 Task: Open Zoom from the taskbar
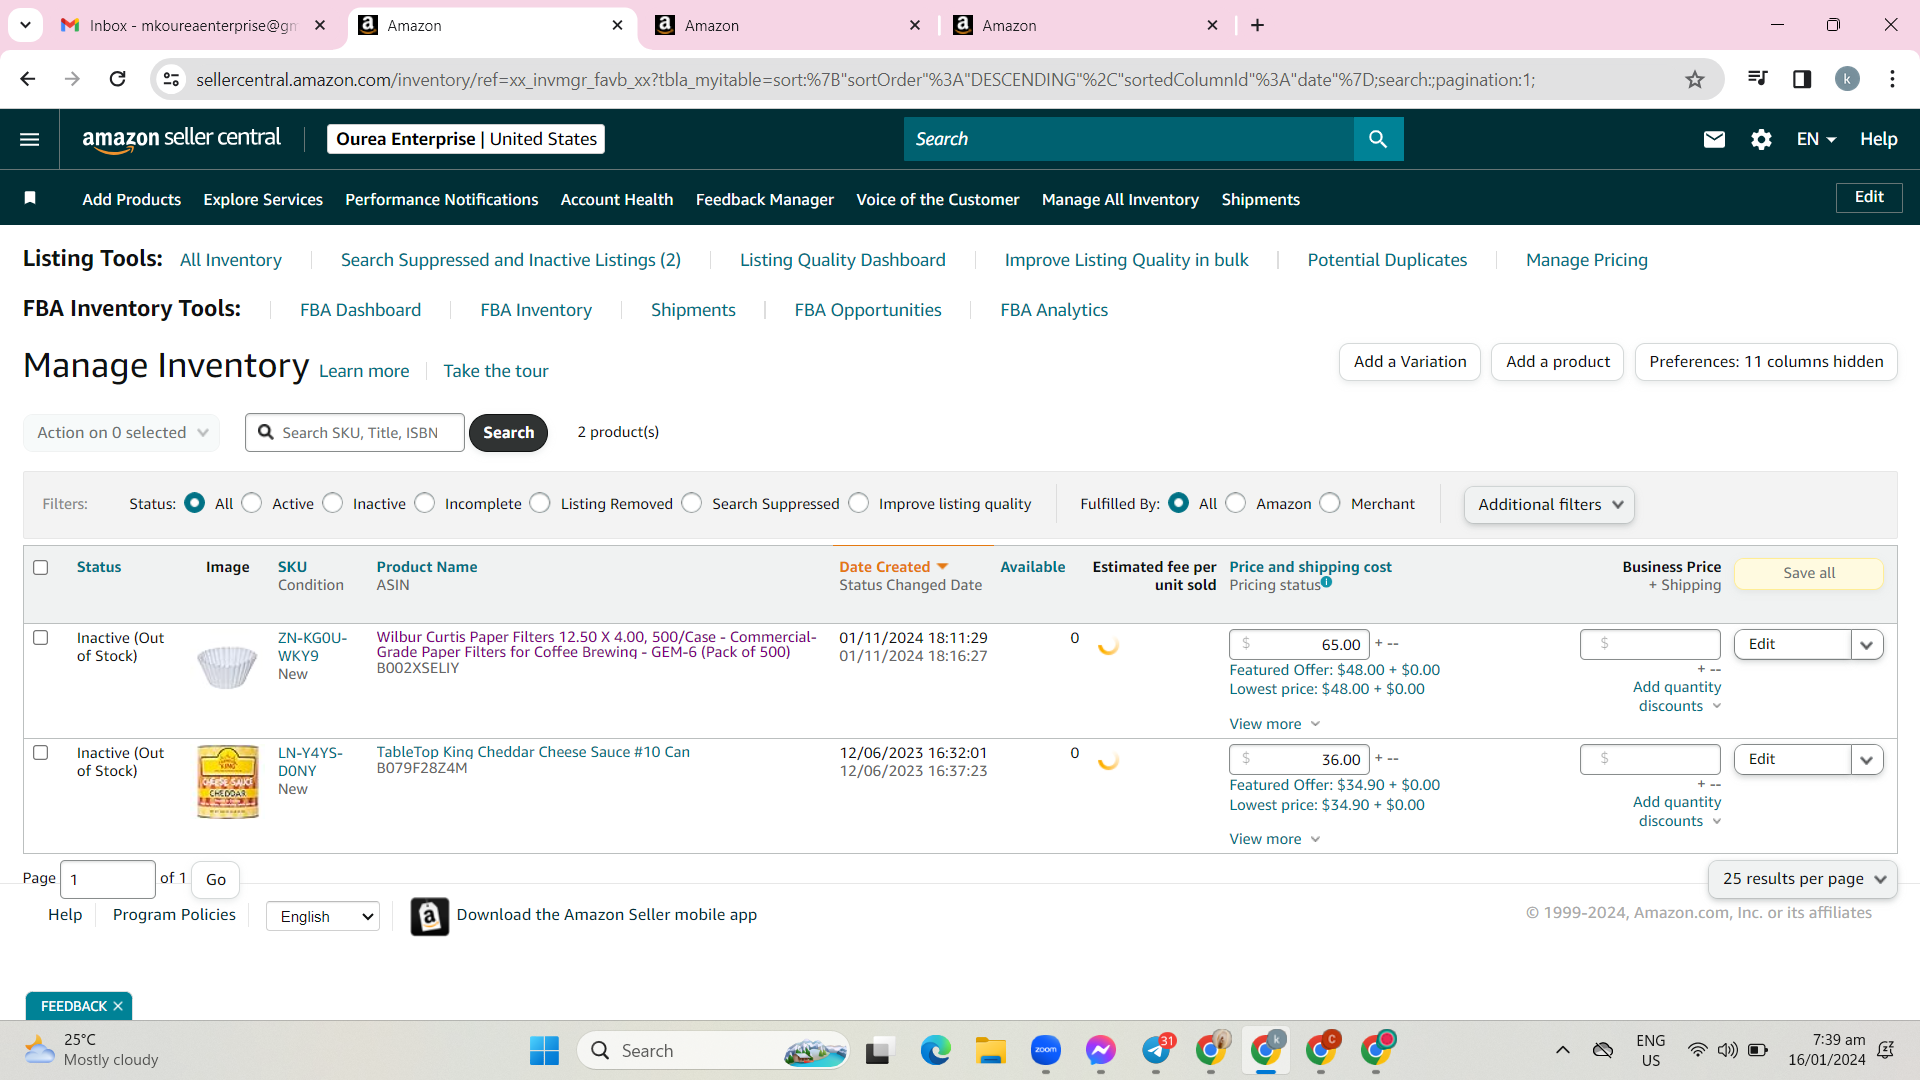tap(1046, 1050)
